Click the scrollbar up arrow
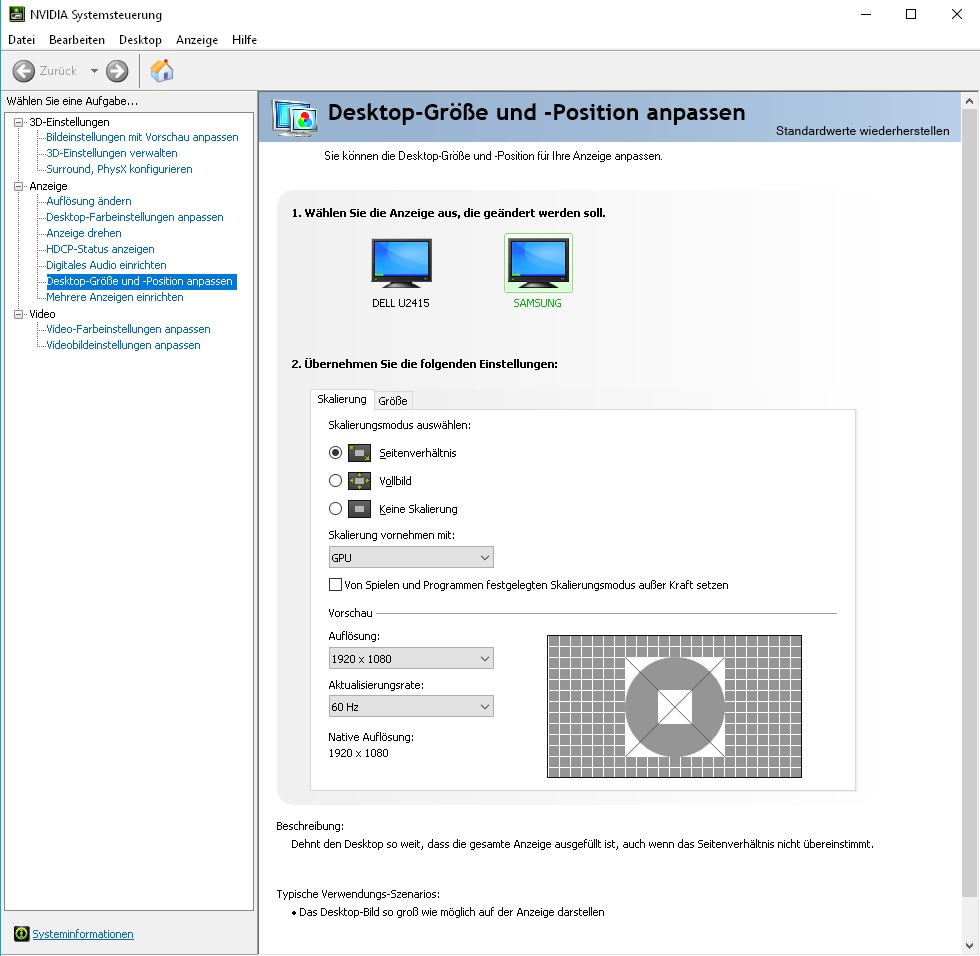The width and height of the screenshot is (980, 956). 969,101
